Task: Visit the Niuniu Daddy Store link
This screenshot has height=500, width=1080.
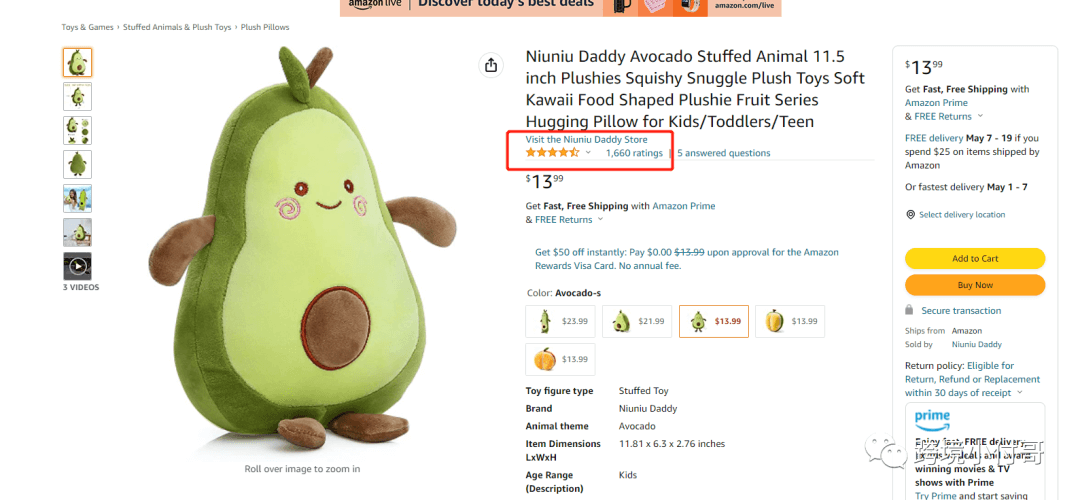Action: 587,139
